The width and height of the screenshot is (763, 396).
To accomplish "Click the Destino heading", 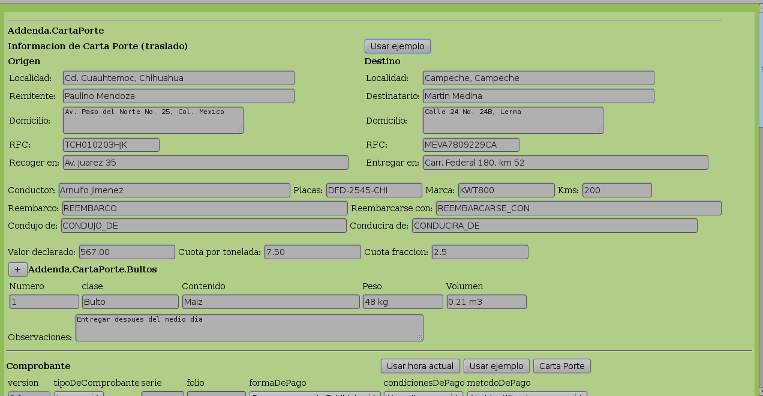I will [382, 61].
